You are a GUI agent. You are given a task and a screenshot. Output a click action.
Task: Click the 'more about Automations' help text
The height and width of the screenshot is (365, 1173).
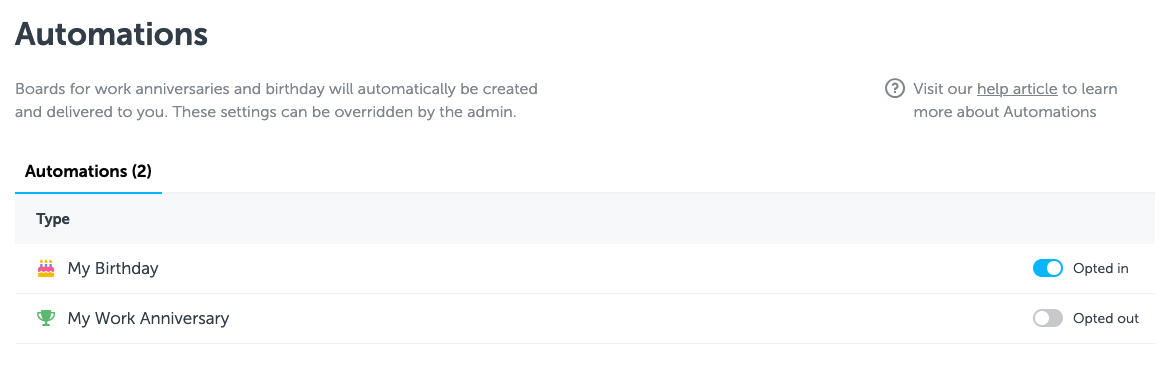(1005, 112)
